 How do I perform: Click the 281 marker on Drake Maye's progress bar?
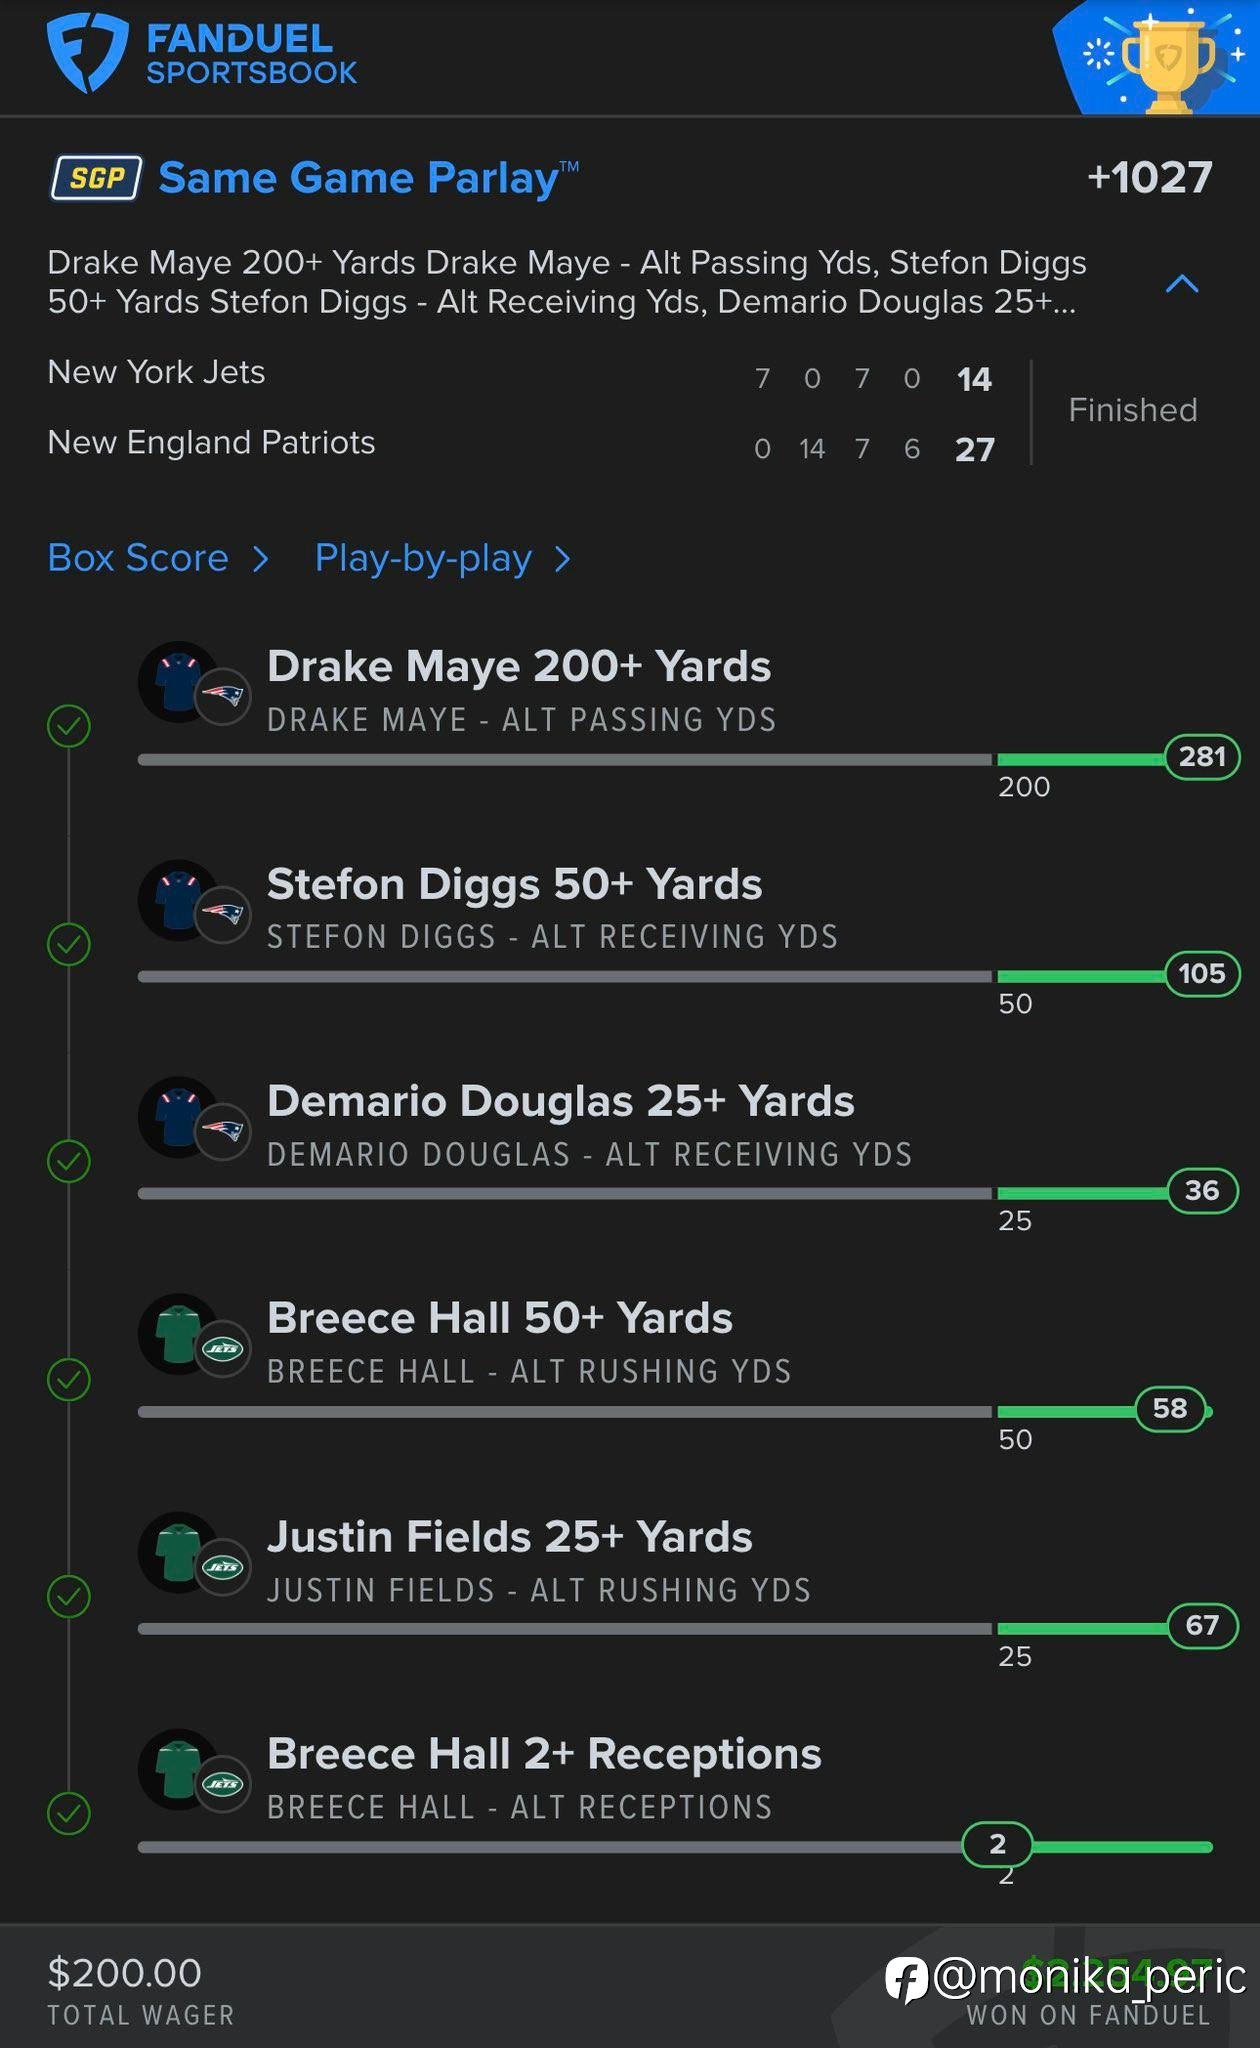click(1202, 757)
